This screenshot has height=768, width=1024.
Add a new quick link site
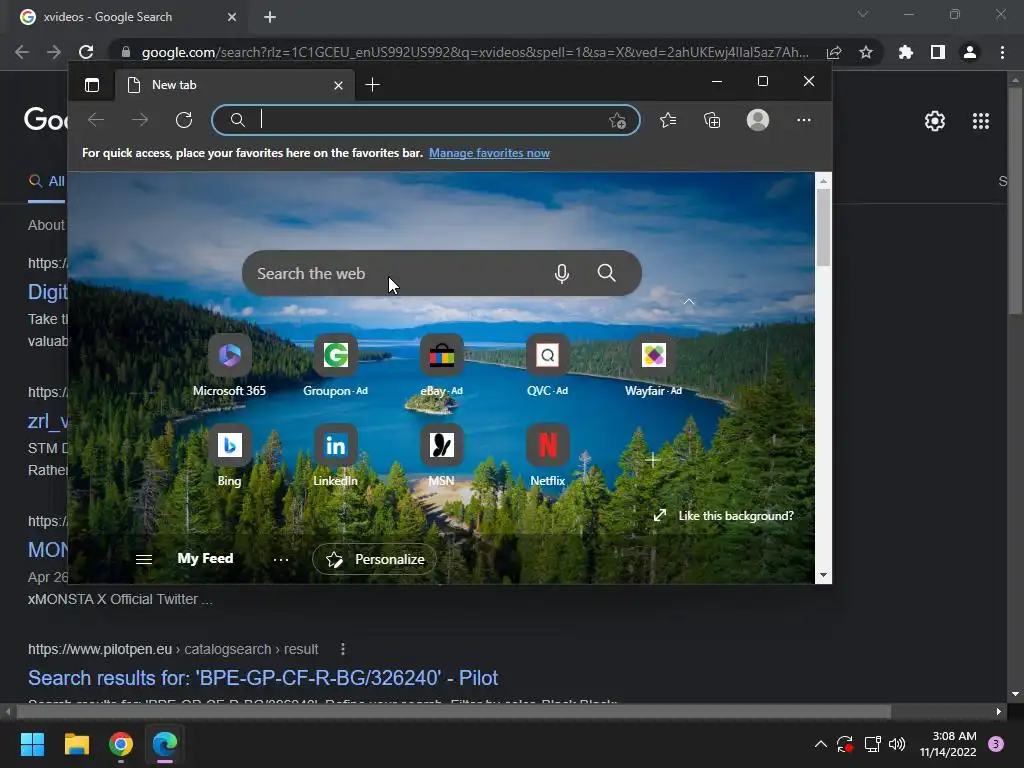coord(652,460)
